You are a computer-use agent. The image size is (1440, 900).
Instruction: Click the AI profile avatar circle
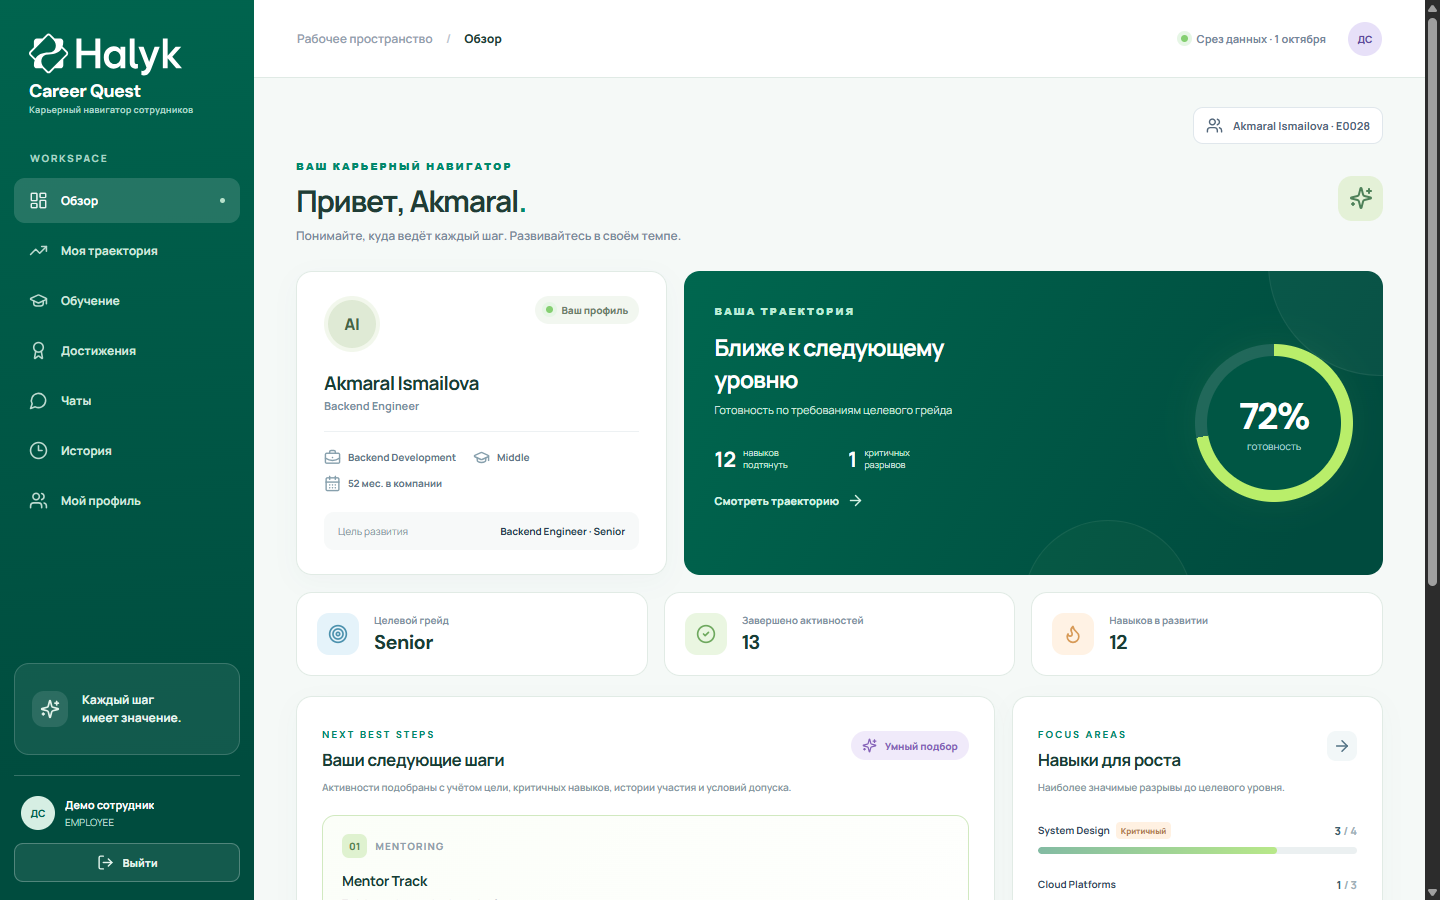352,324
